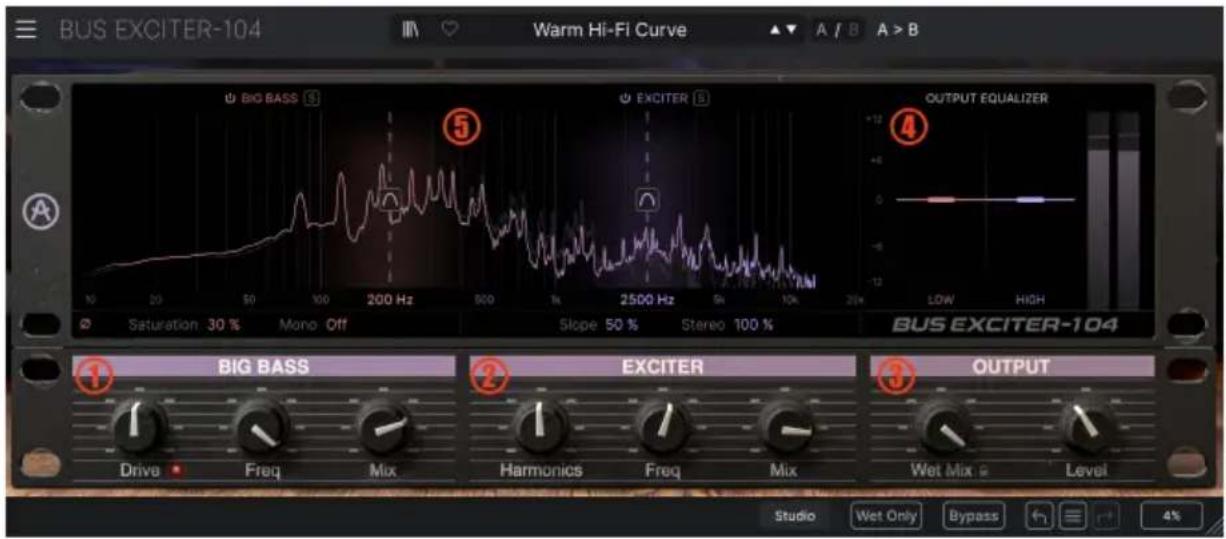Click the 2500 Hz frequency readout
The image size is (1226, 539).
click(647, 299)
